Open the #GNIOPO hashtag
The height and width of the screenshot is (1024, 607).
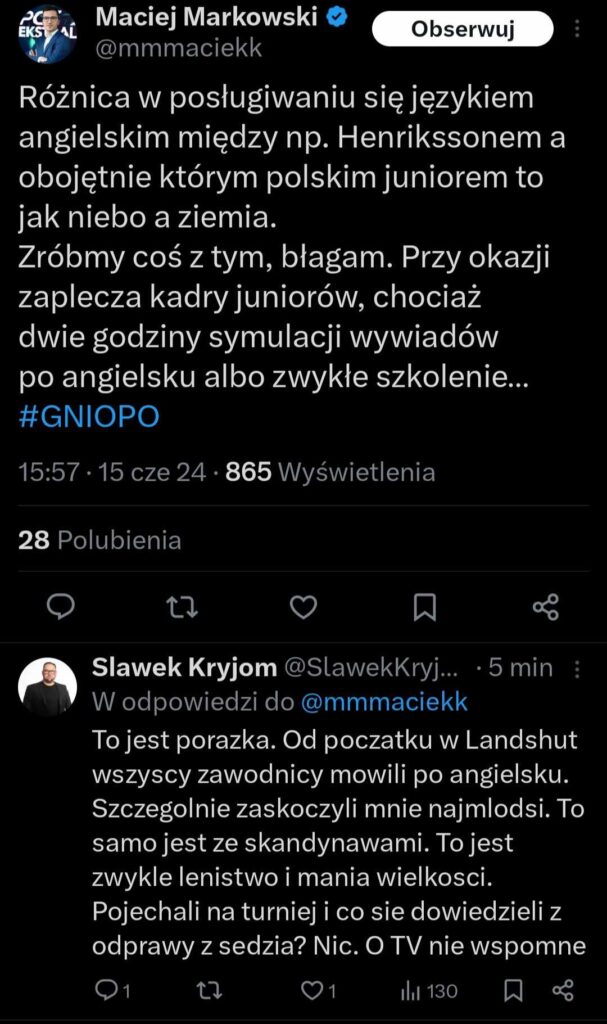[89, 417]
